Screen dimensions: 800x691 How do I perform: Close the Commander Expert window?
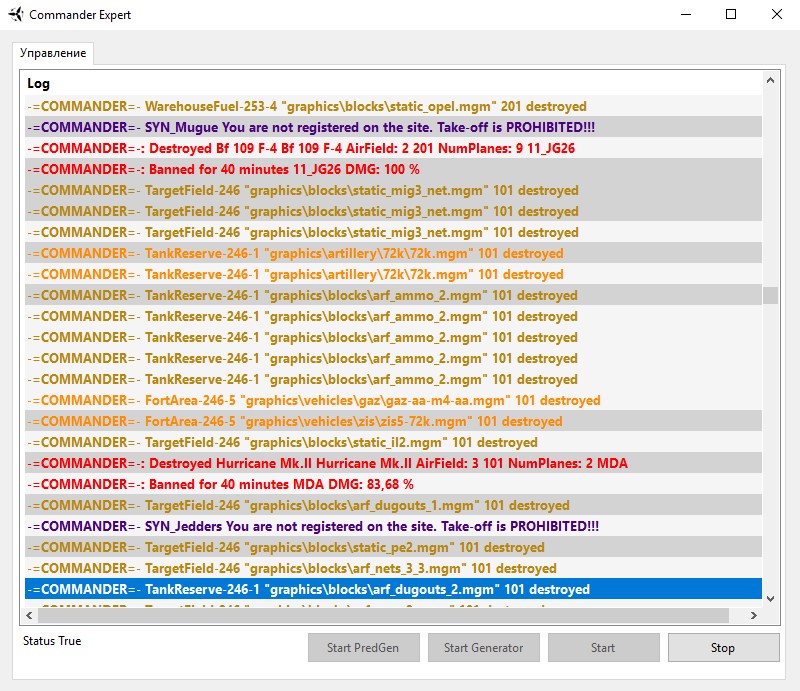tap(777, 15)
